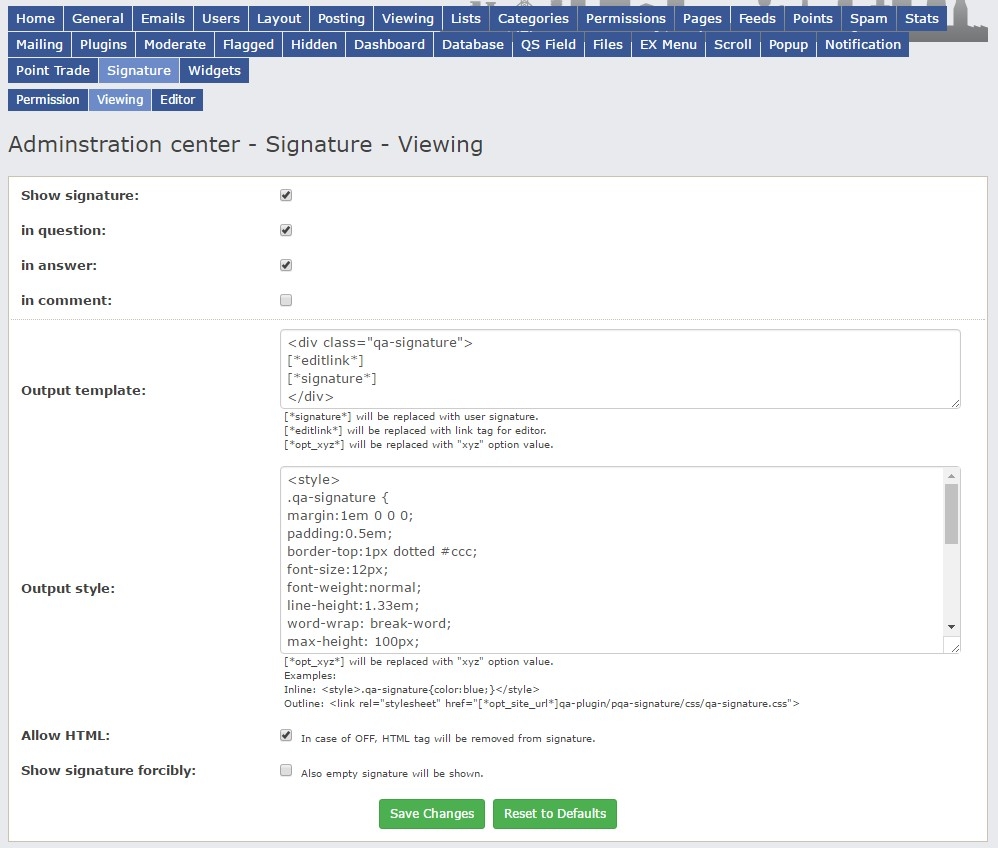Click scroll down arrow in Output style box
The height and width of the screenshot is (848, 998).
(x=951, y=626)
